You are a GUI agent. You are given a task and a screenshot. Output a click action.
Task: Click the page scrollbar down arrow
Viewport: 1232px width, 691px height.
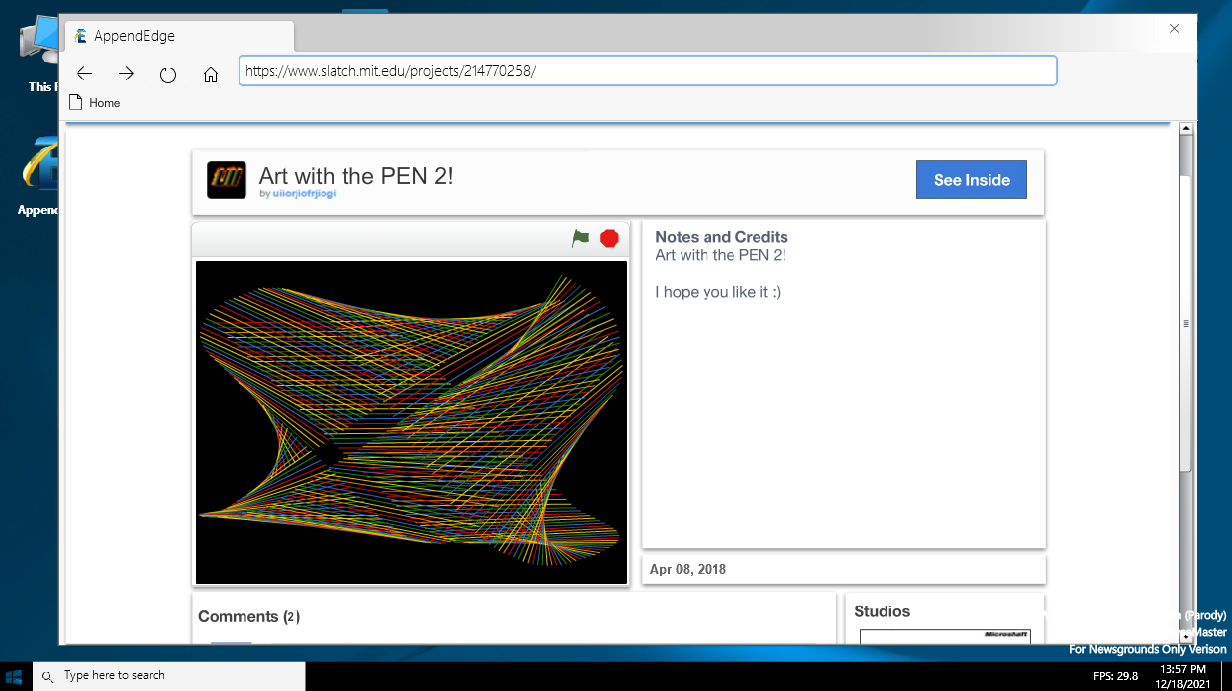(x=1186, y=636)
